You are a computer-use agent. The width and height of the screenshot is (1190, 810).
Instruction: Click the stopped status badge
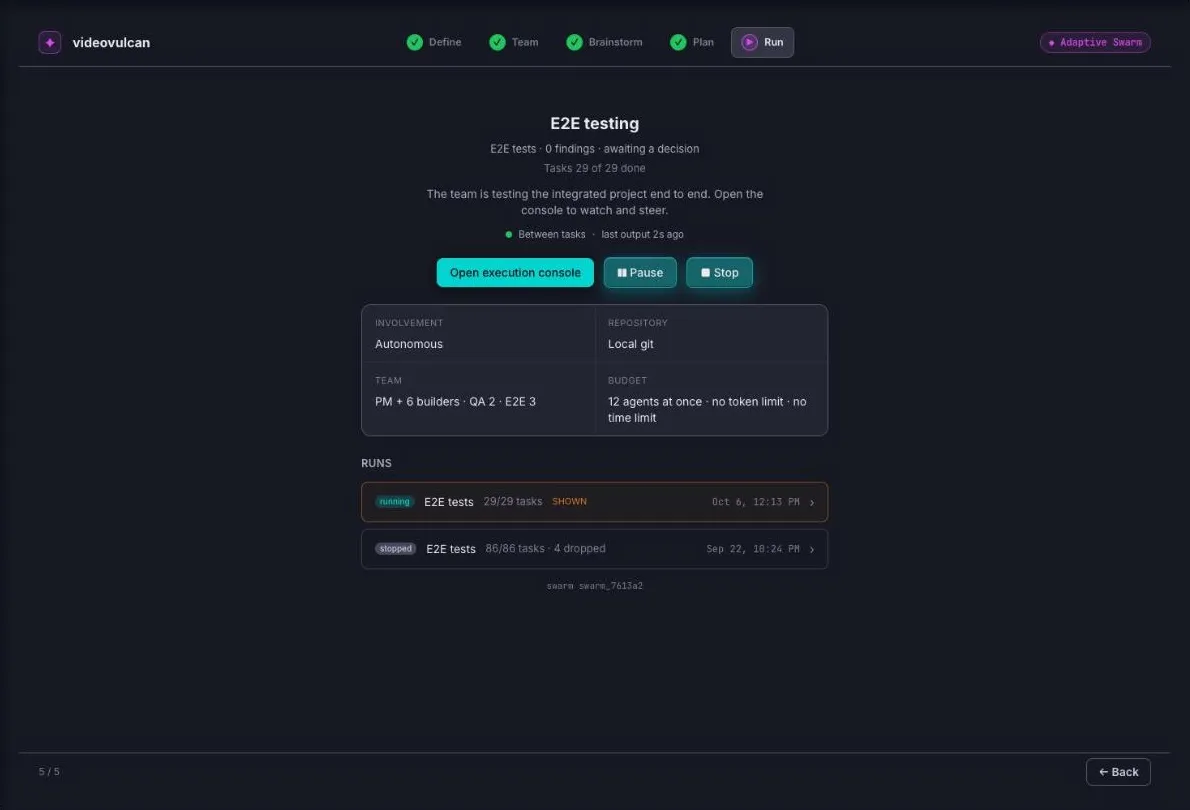tap(395, 549)
